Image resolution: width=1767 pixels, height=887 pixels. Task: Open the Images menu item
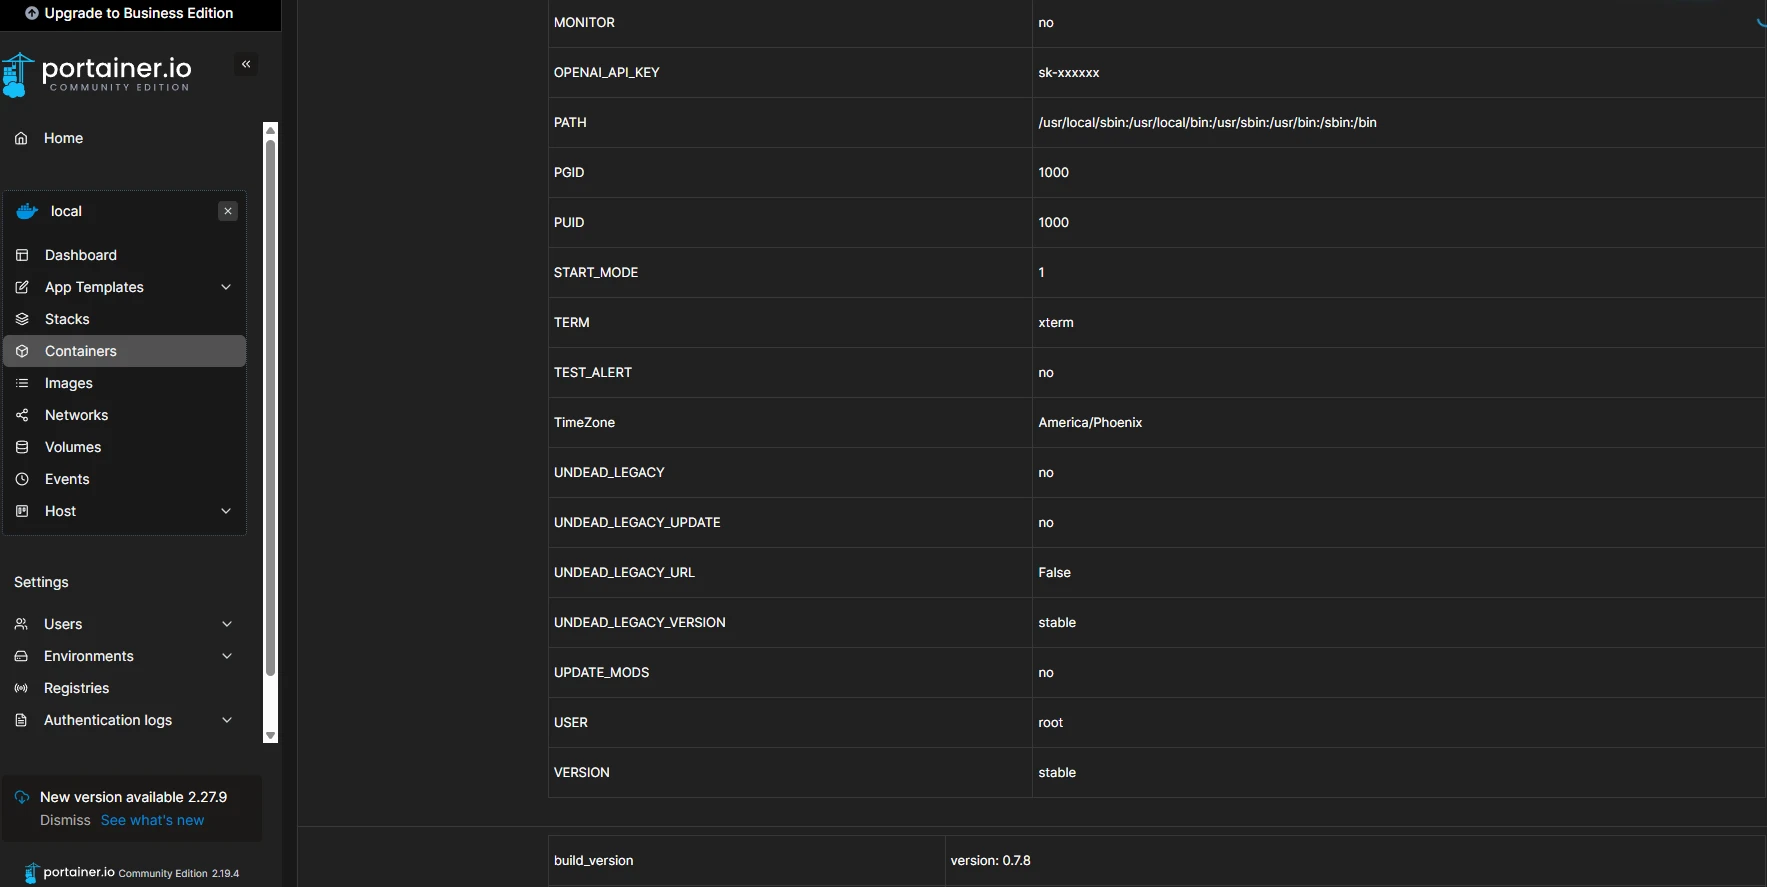pyautogui.click(x=125, y=383)
